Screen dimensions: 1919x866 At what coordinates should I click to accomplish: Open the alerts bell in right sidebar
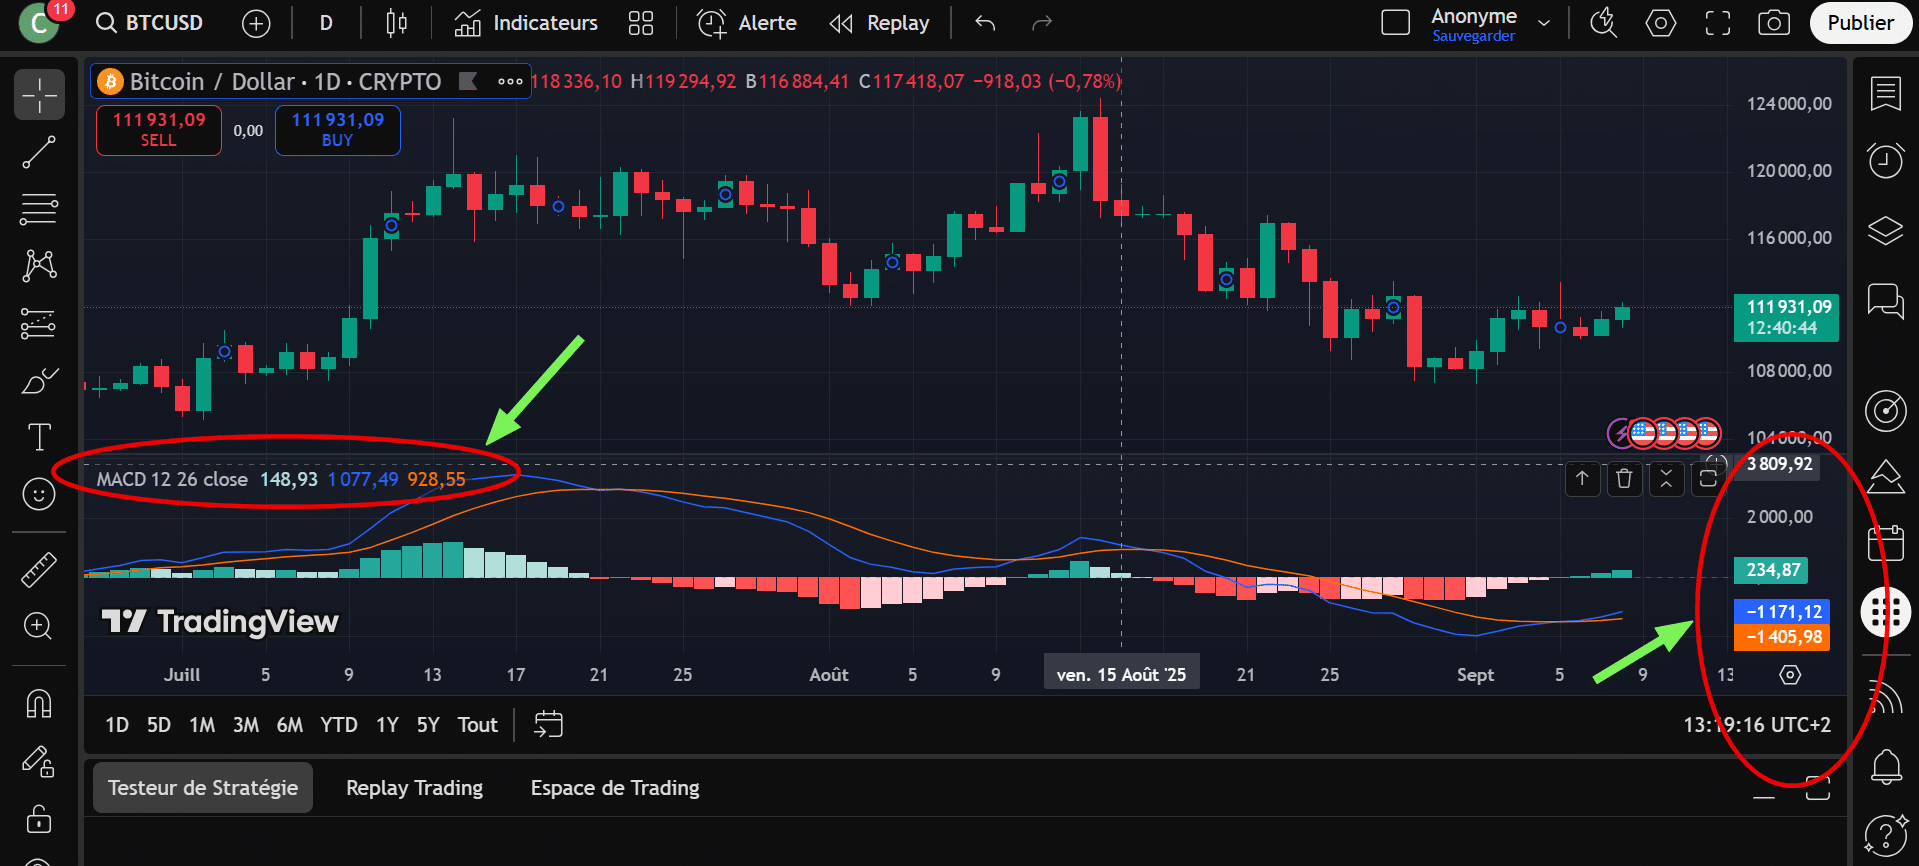pos(1886,767)
